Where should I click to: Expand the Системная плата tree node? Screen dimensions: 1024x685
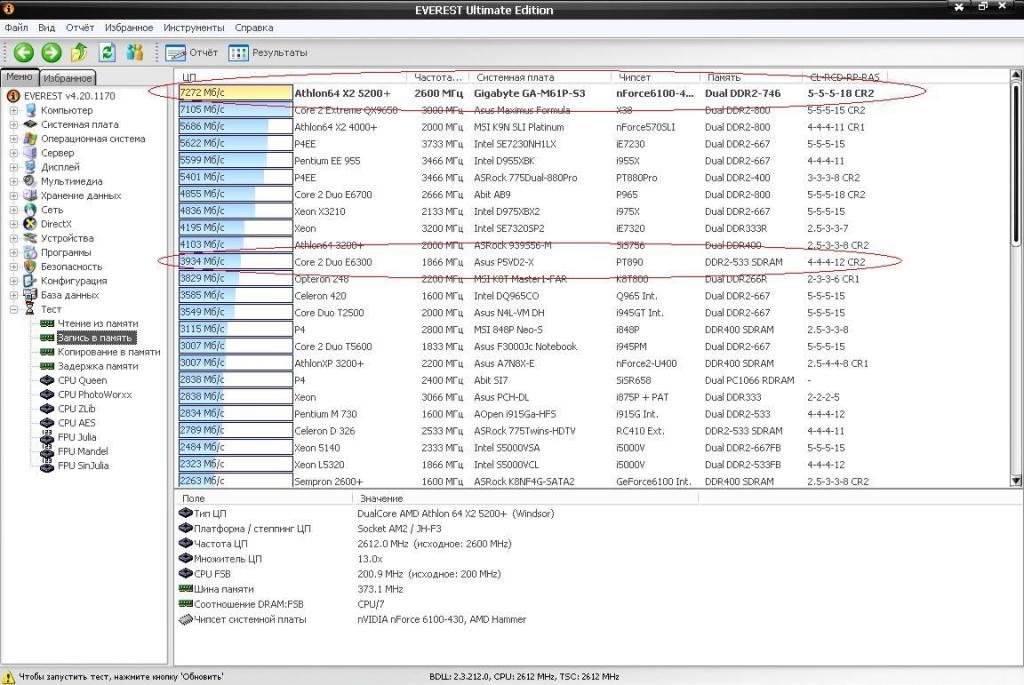coord(14,125)
